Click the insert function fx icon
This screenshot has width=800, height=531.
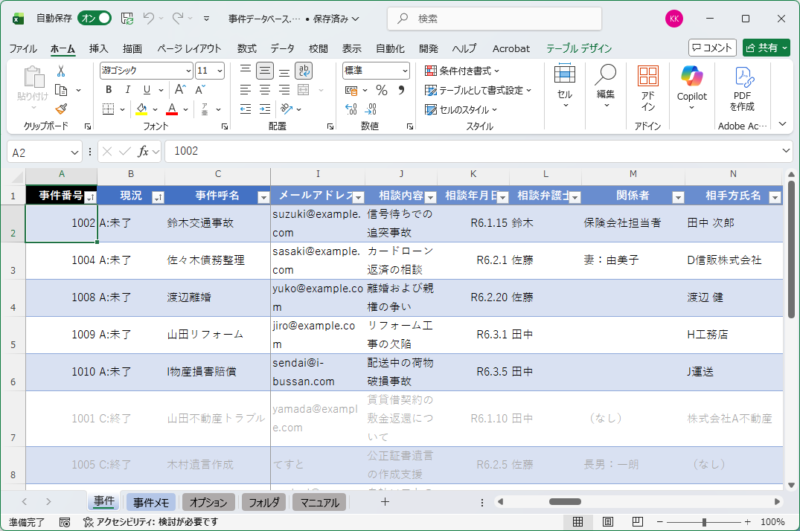[x=145, y=151]
